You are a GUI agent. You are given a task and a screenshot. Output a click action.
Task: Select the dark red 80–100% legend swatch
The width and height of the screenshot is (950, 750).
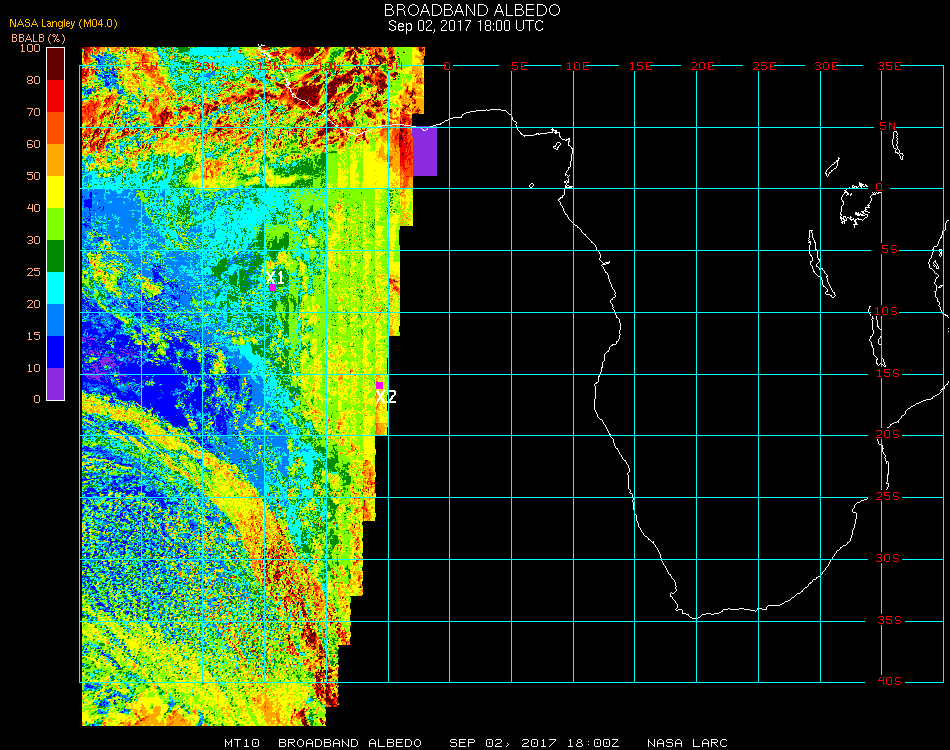(x=56, y=64)
